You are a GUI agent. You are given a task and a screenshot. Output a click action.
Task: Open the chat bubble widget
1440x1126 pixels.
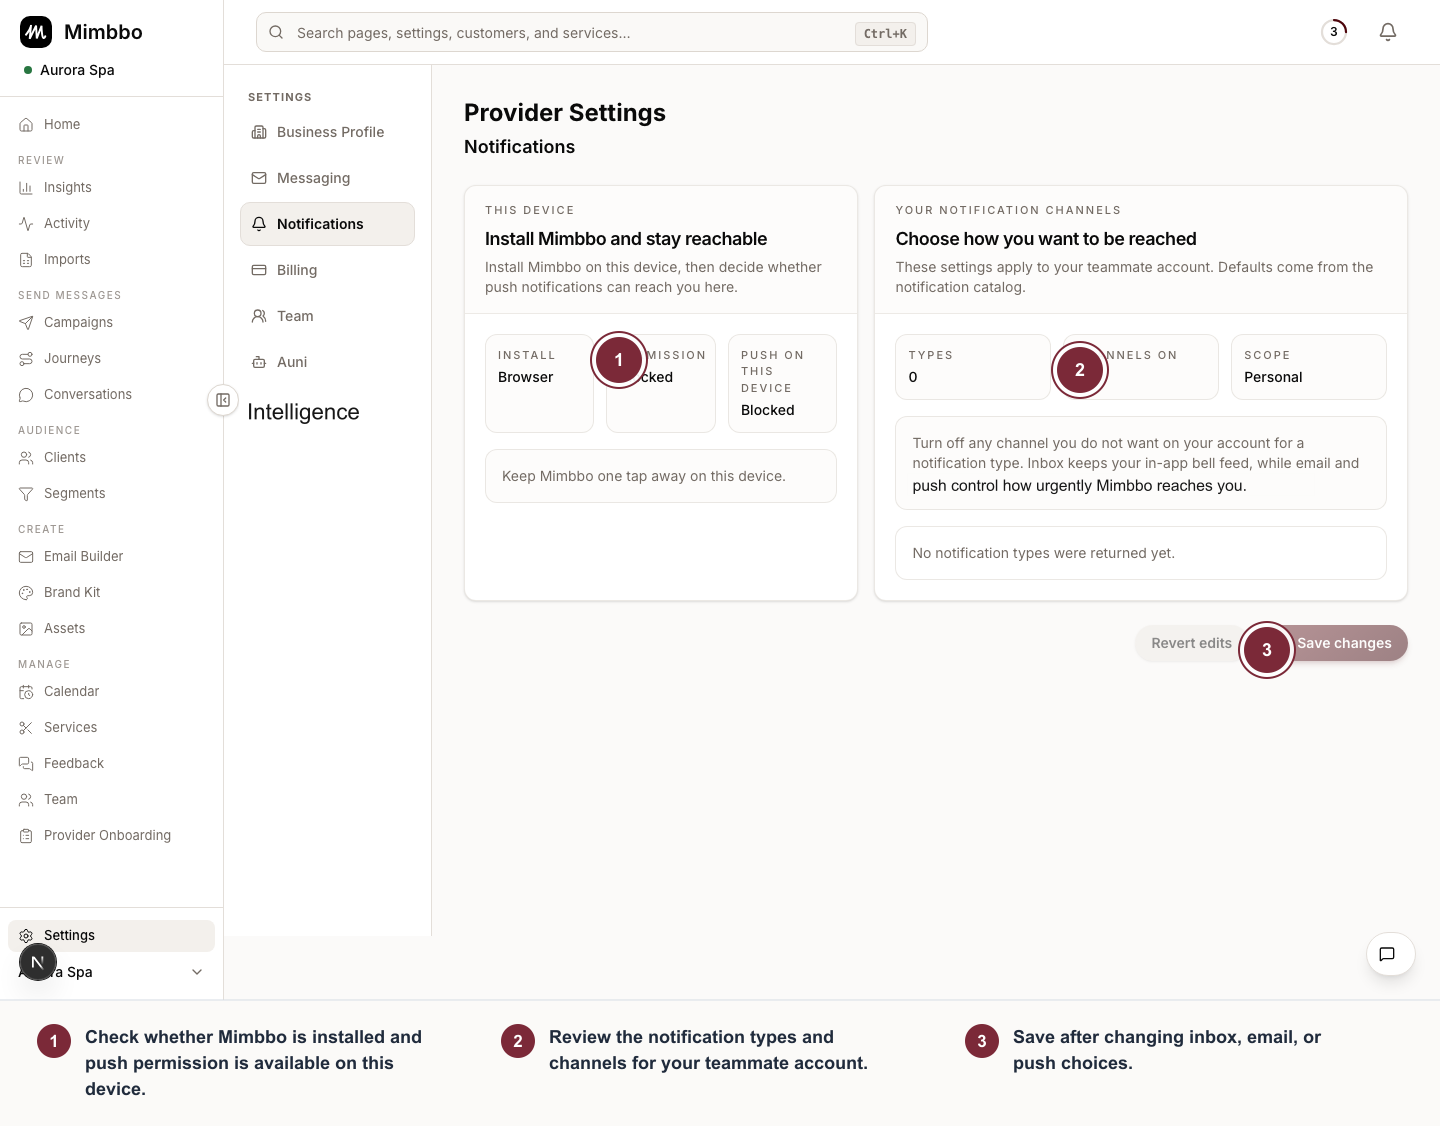1390,954
